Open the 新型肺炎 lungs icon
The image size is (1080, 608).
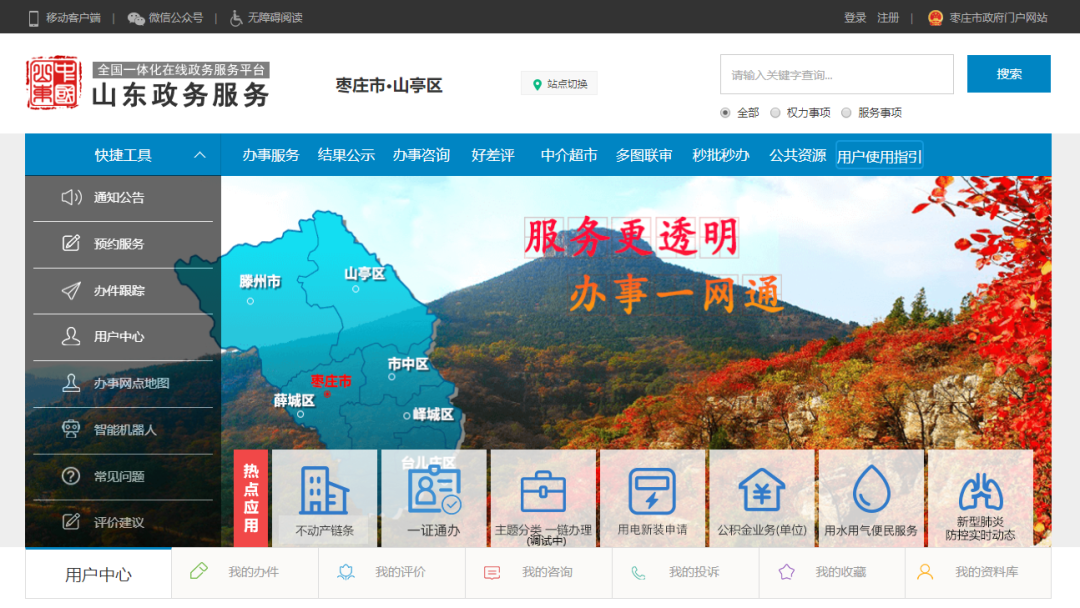coord(980,491)
